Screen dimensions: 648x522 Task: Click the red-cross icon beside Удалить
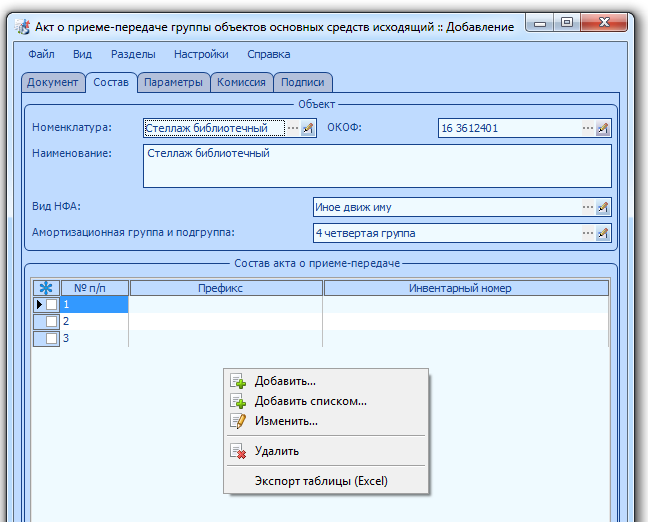[238, 451]
